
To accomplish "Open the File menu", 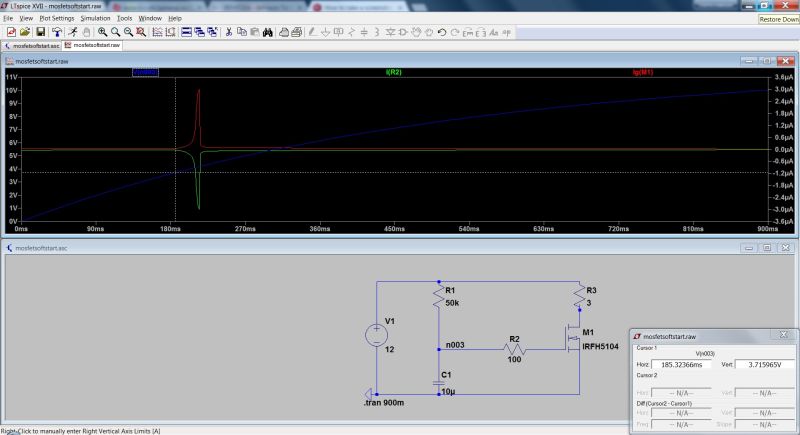I will point(8,18).
